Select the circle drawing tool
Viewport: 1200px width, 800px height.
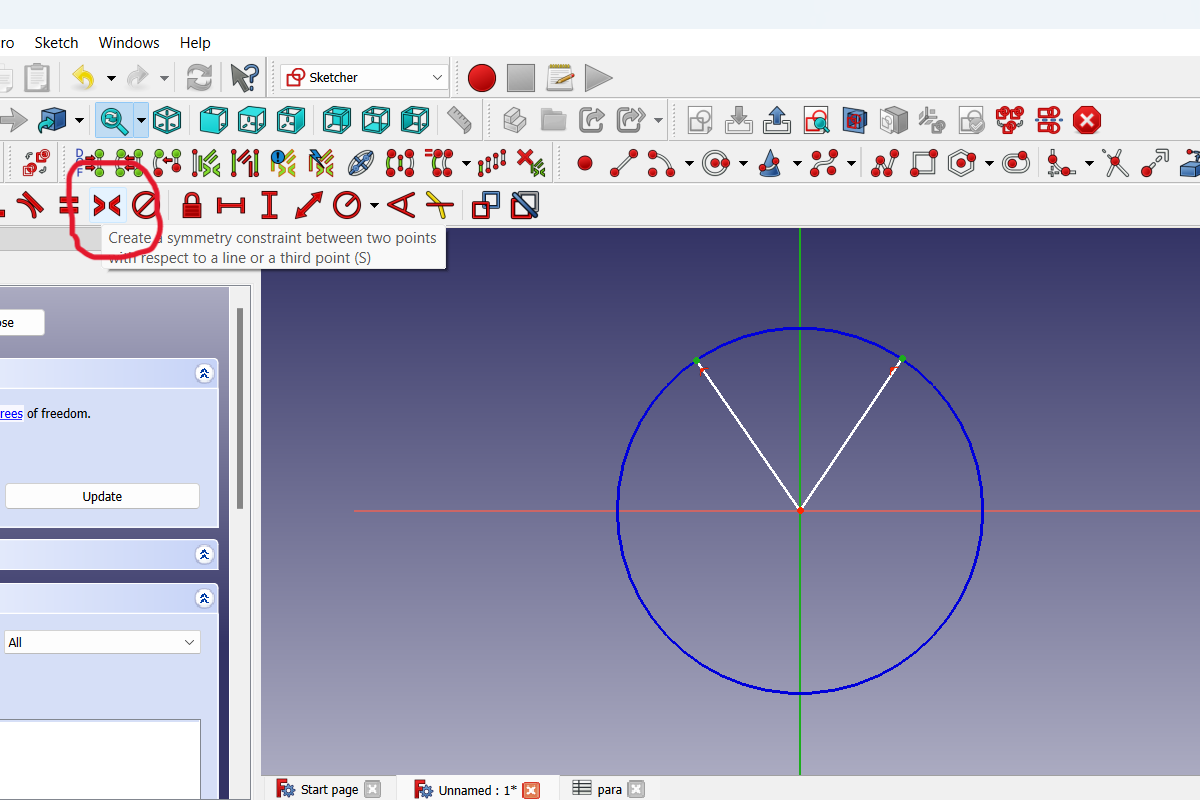point(716,162)
